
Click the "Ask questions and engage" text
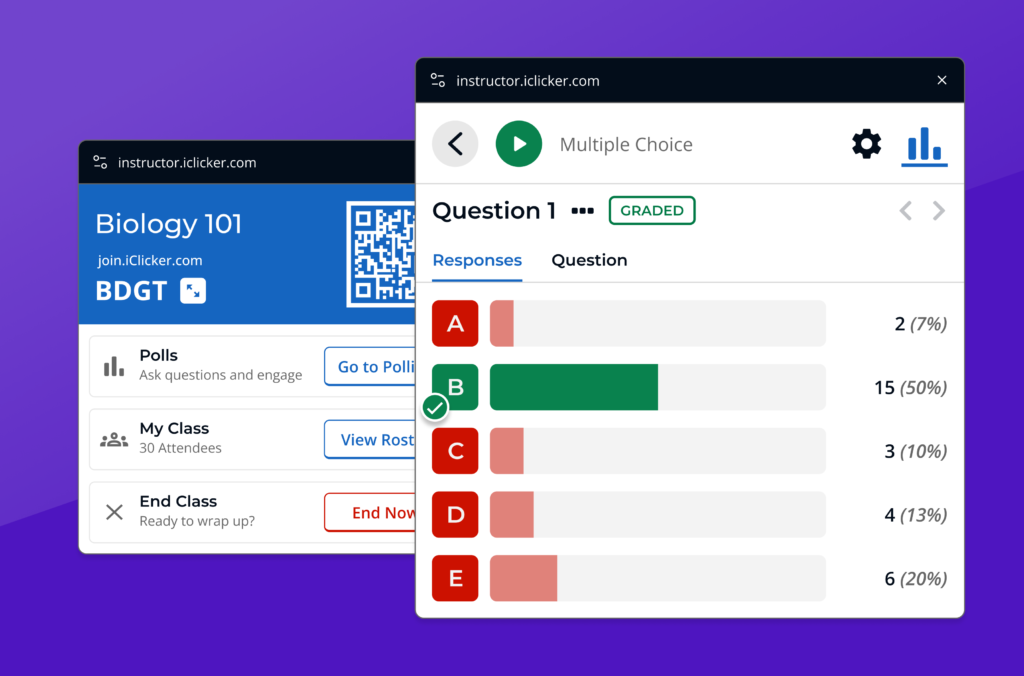pos(221,375)
